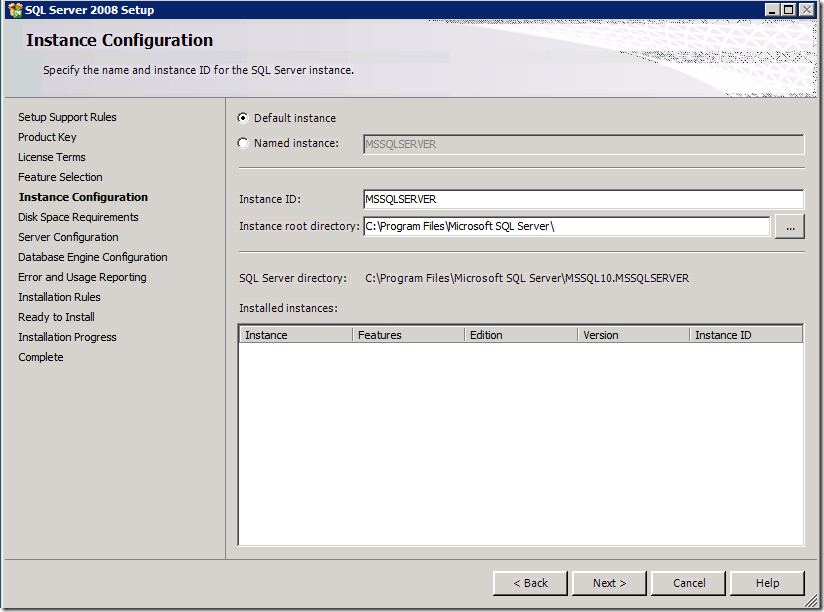Open the browse (...) directory button
This screenshot has height=612, width=824.
(790, 227)
